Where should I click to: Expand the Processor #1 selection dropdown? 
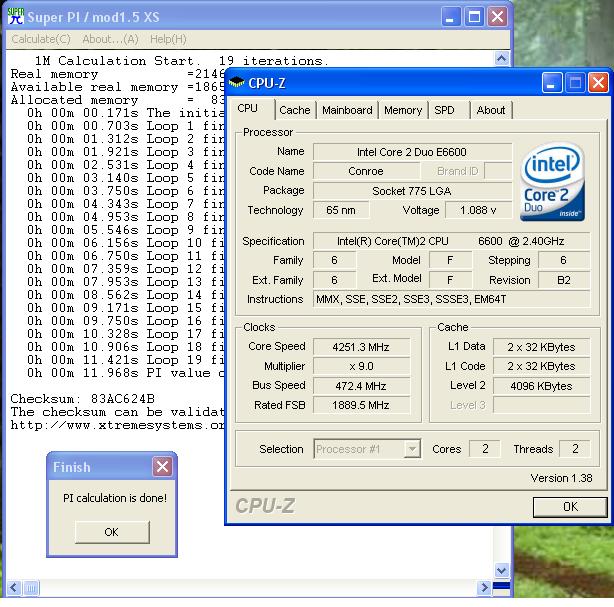coord(412,450)
